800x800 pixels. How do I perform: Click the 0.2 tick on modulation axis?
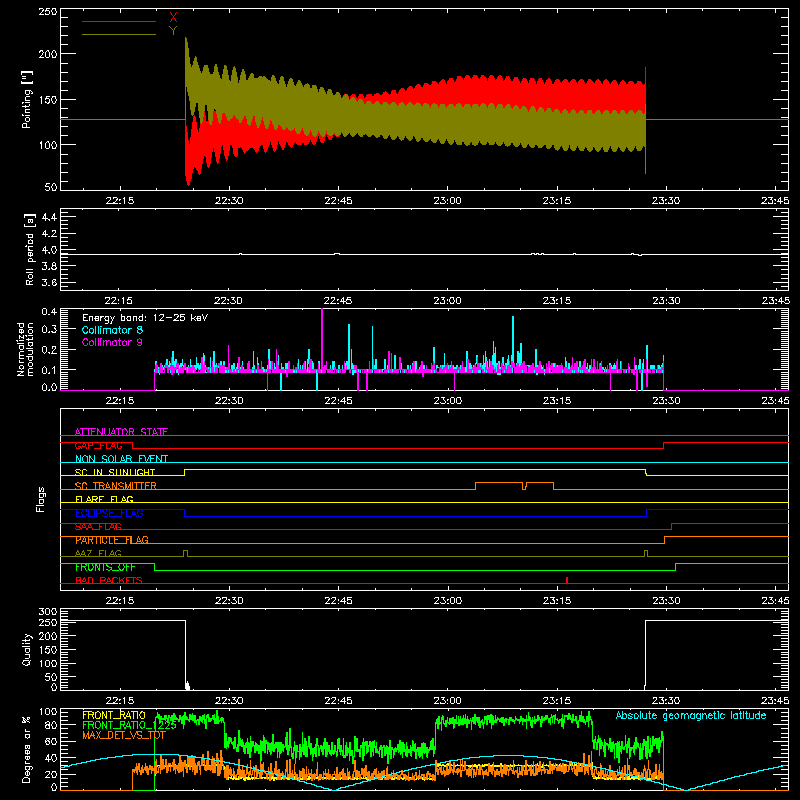[x=49, y=350]
